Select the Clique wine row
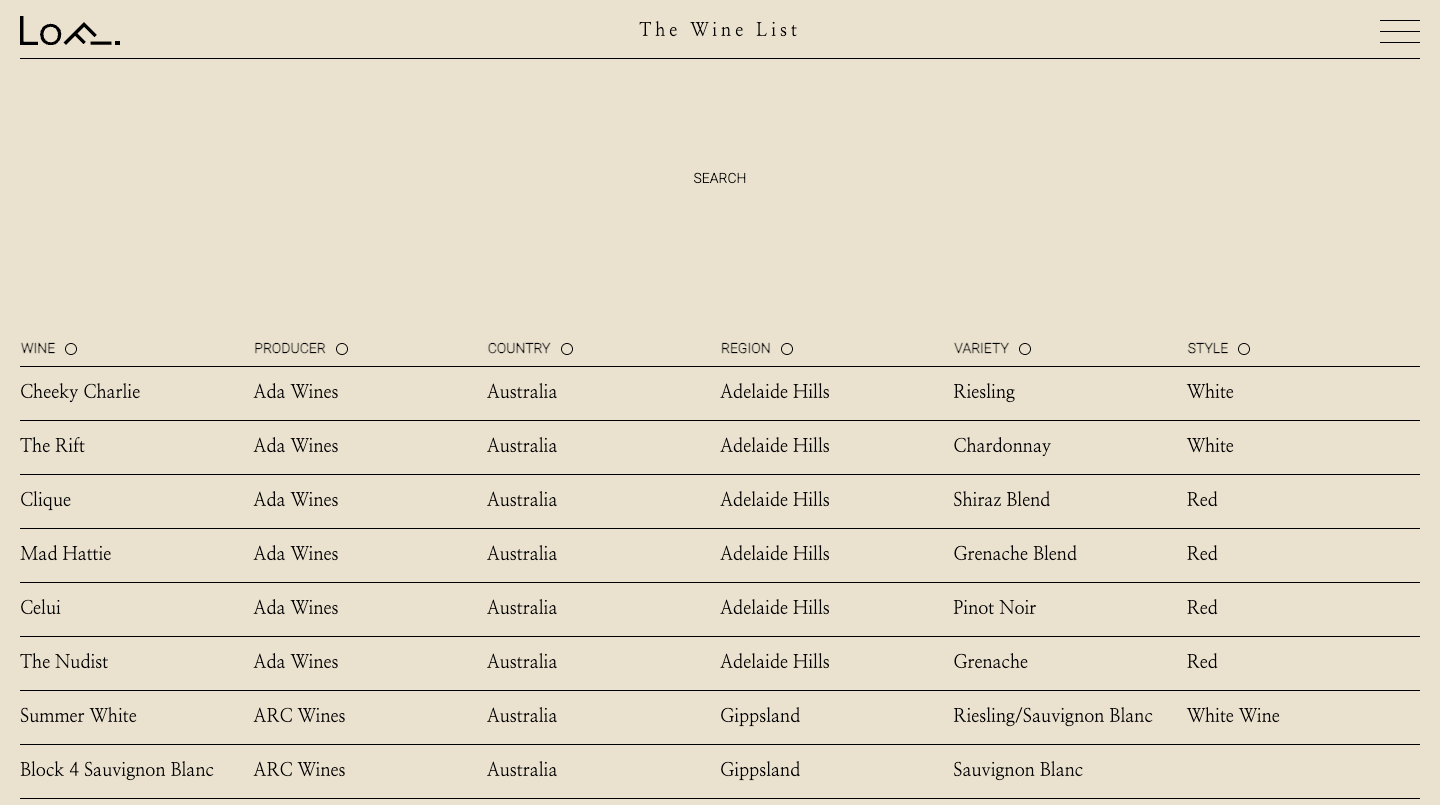This screenshot has width=1440, height=805. (720, 500)
